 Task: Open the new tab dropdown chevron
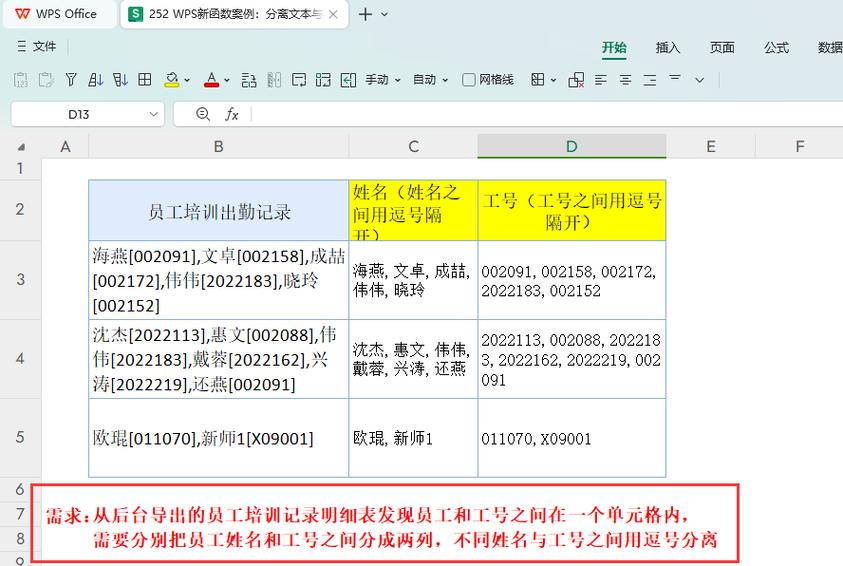point(384,15)
